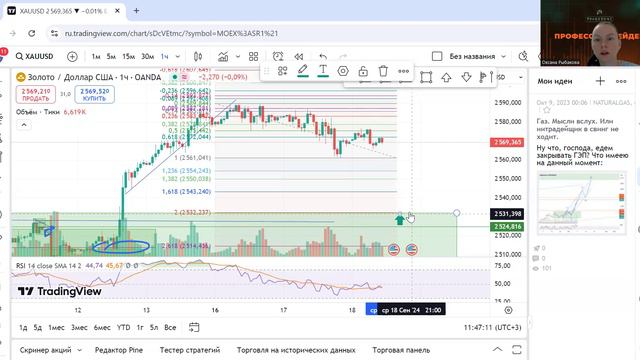This screenshot has height=360, width=640.
Task: Select the 5д date range
Action: click(x=38, y=327)
